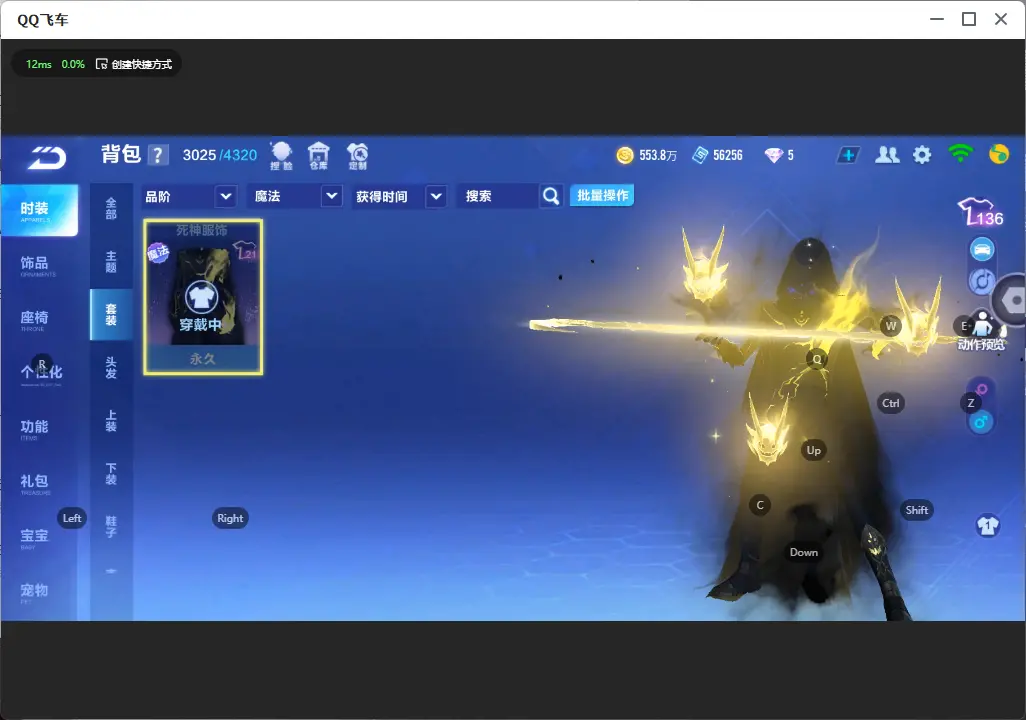Click the 3025/4320 capacity counter
The width and height of the screenshot is (1026, 720).
(x=220, y=155)
